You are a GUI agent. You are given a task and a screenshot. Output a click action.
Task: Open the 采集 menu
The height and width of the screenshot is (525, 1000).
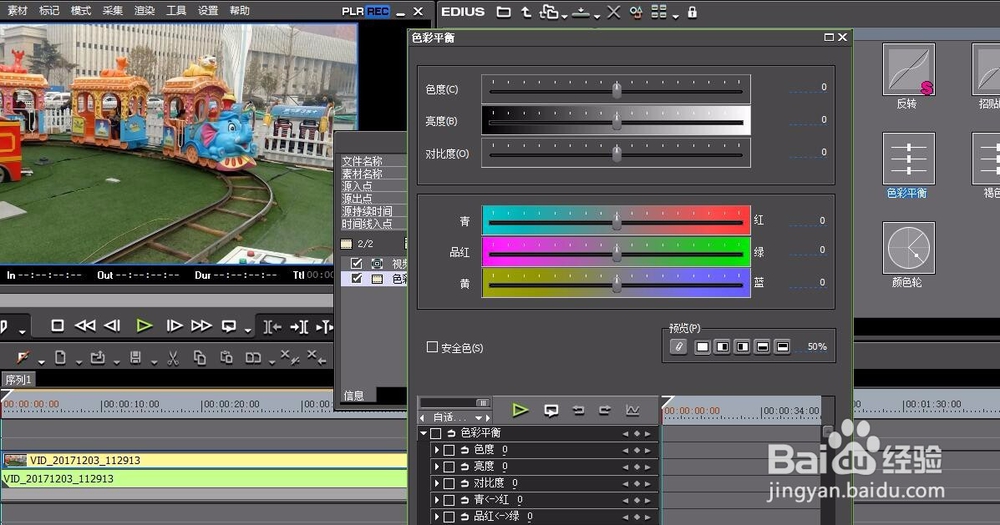click(112, 10)
